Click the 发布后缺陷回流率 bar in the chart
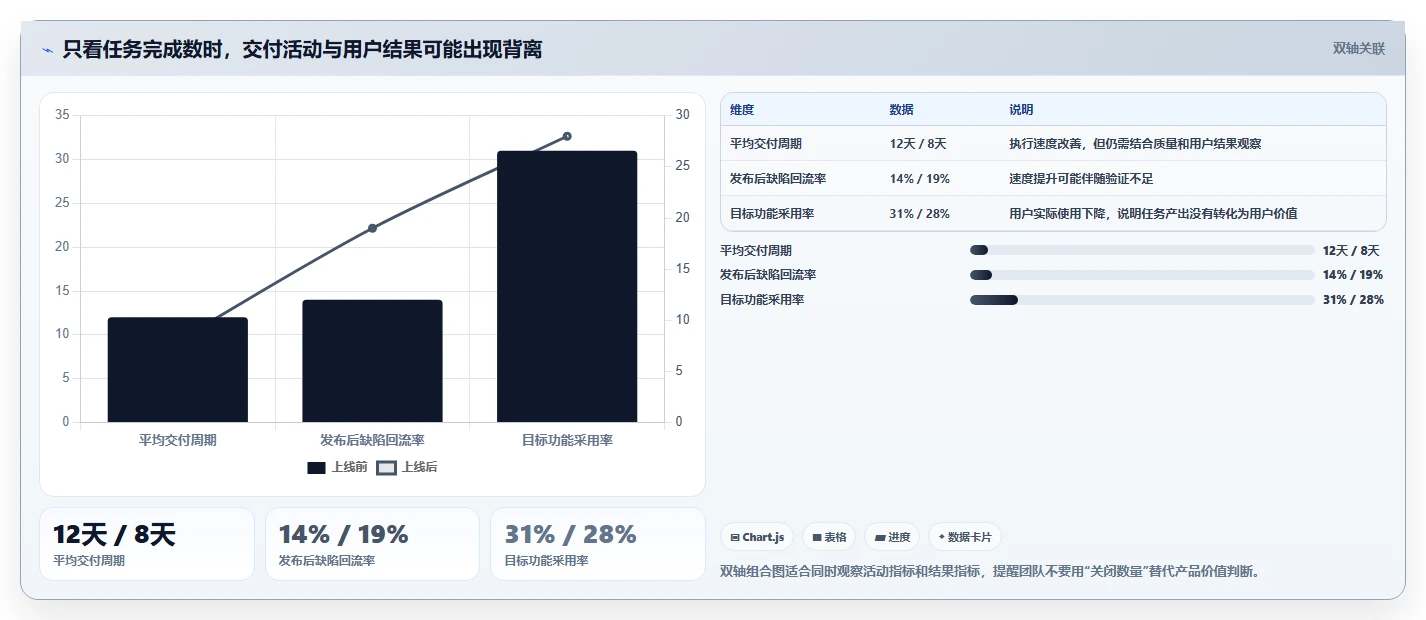This screenshot has width=1426, height=620. (372, 361)
